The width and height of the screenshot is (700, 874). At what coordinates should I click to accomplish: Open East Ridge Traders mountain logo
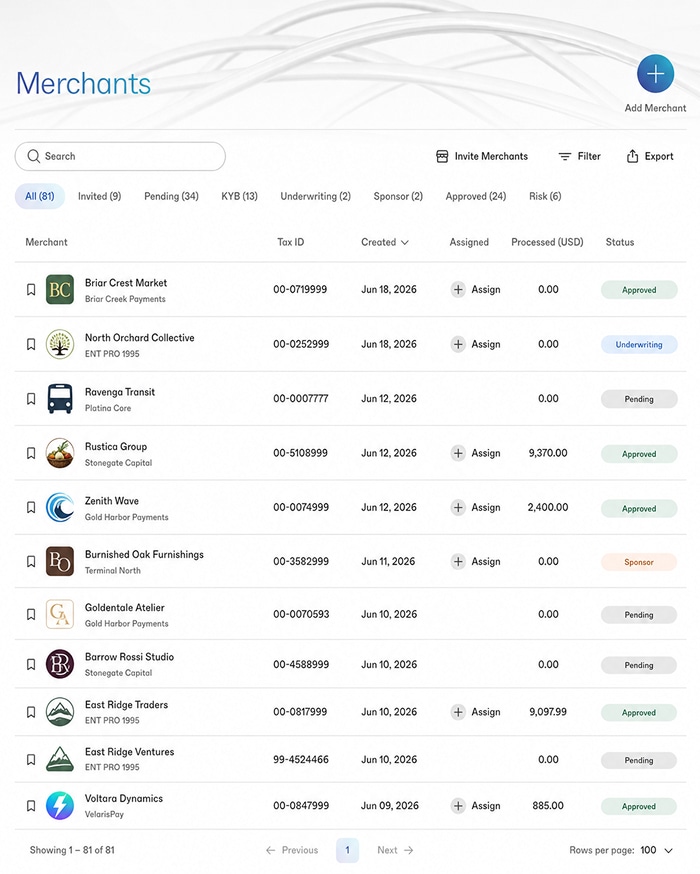(x=60, y=712)
